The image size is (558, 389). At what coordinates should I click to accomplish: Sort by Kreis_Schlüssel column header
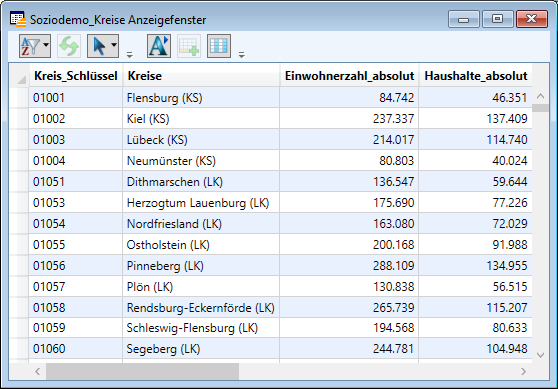click(76, 76)
